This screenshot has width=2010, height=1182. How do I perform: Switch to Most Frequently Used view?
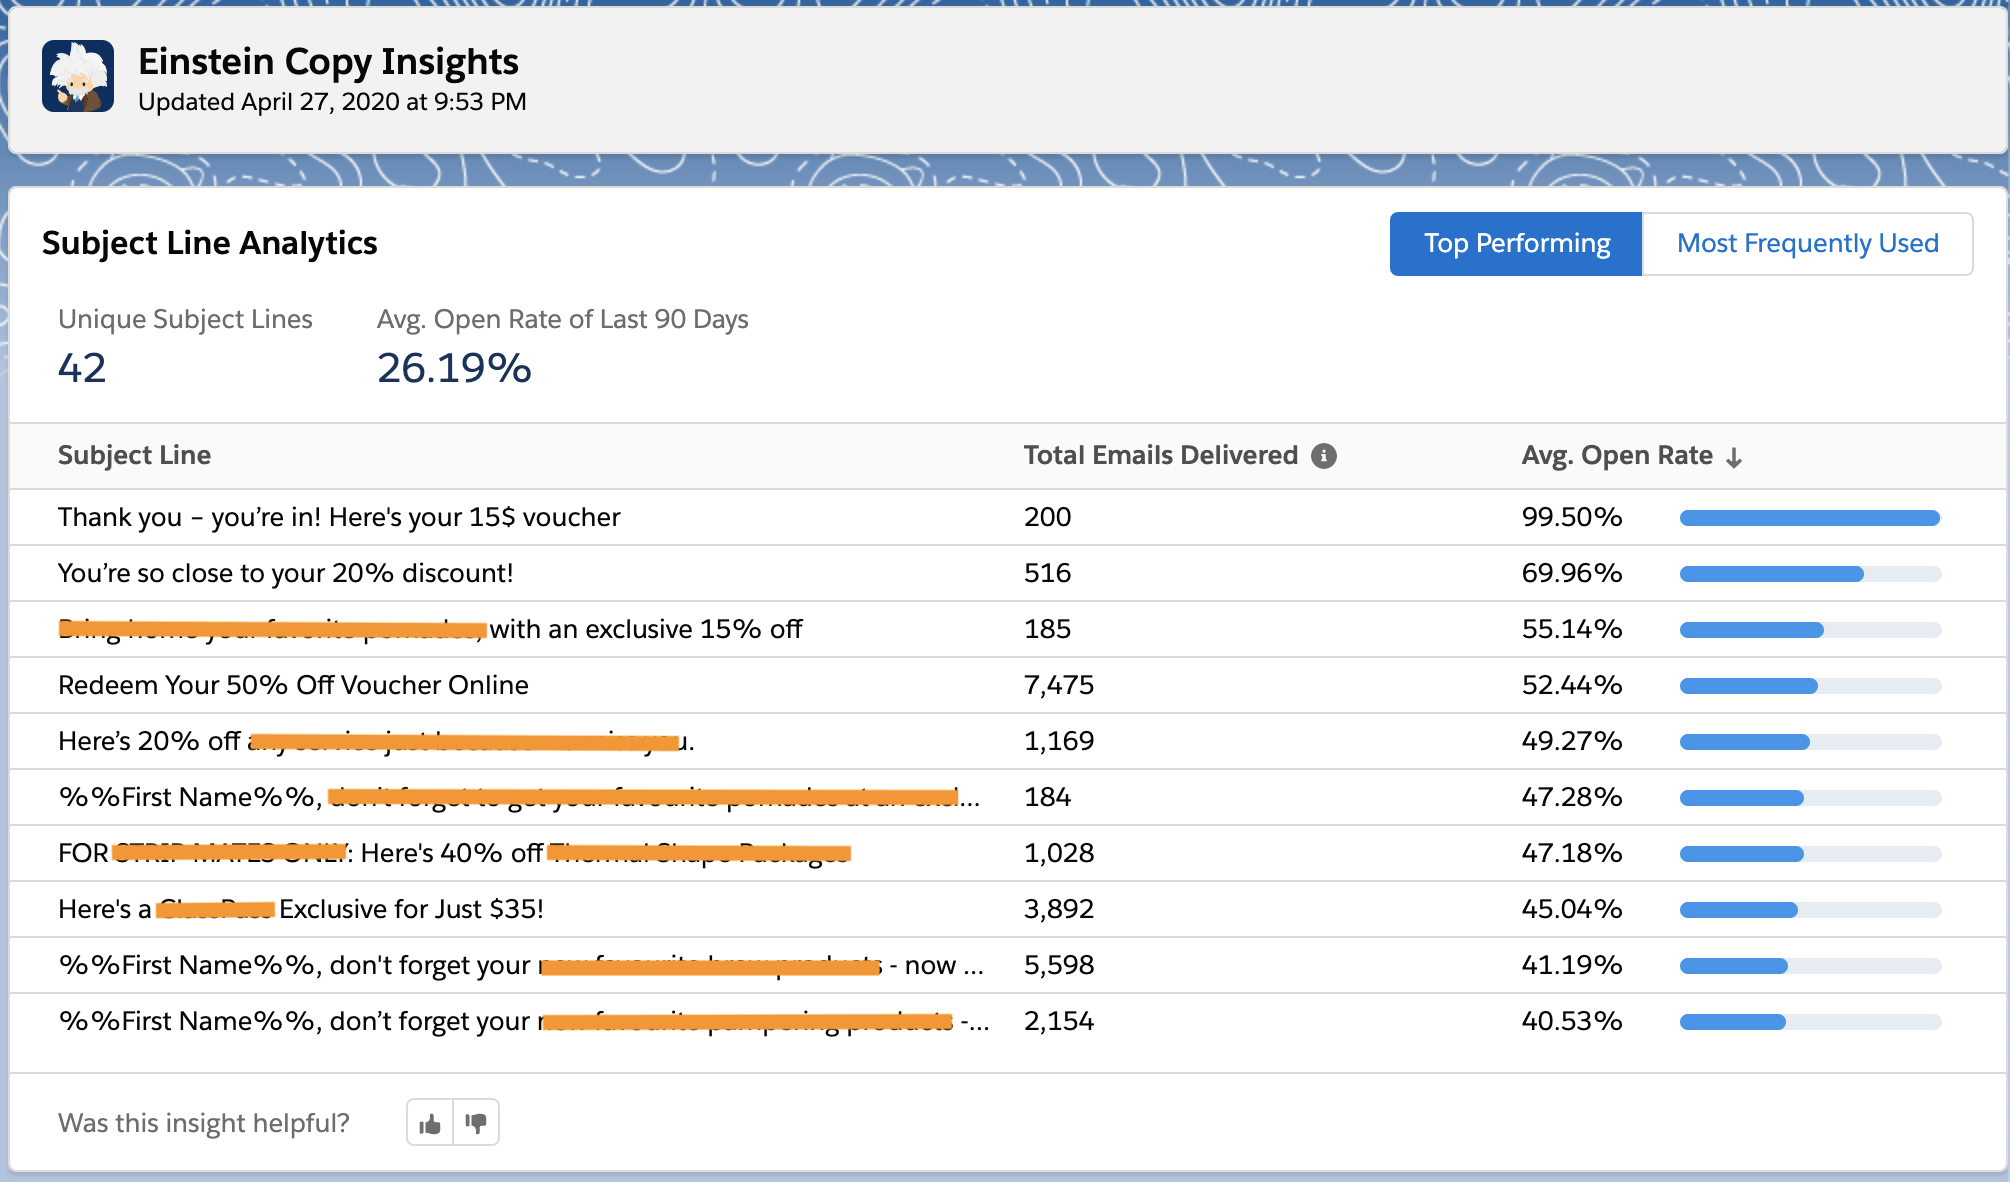[1808, 243]
